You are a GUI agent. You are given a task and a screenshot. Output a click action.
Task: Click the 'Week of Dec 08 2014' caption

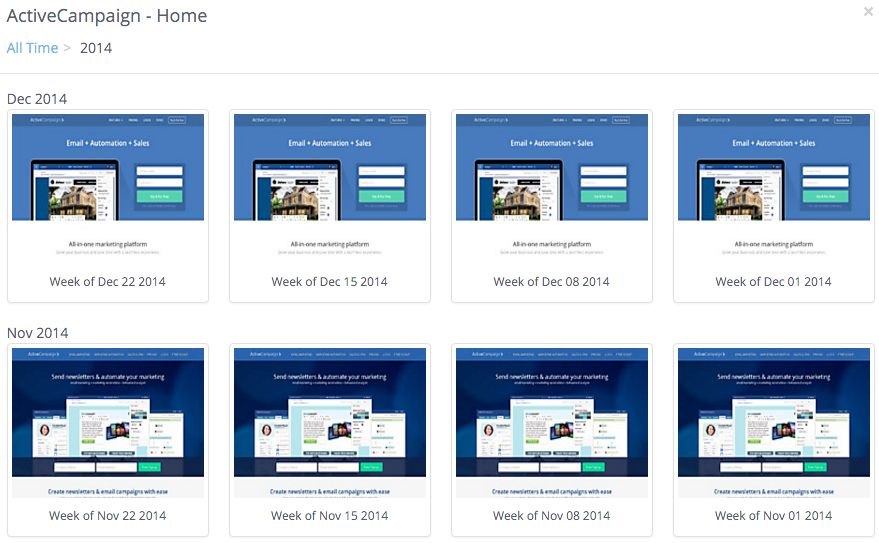[x=552, y=282]
